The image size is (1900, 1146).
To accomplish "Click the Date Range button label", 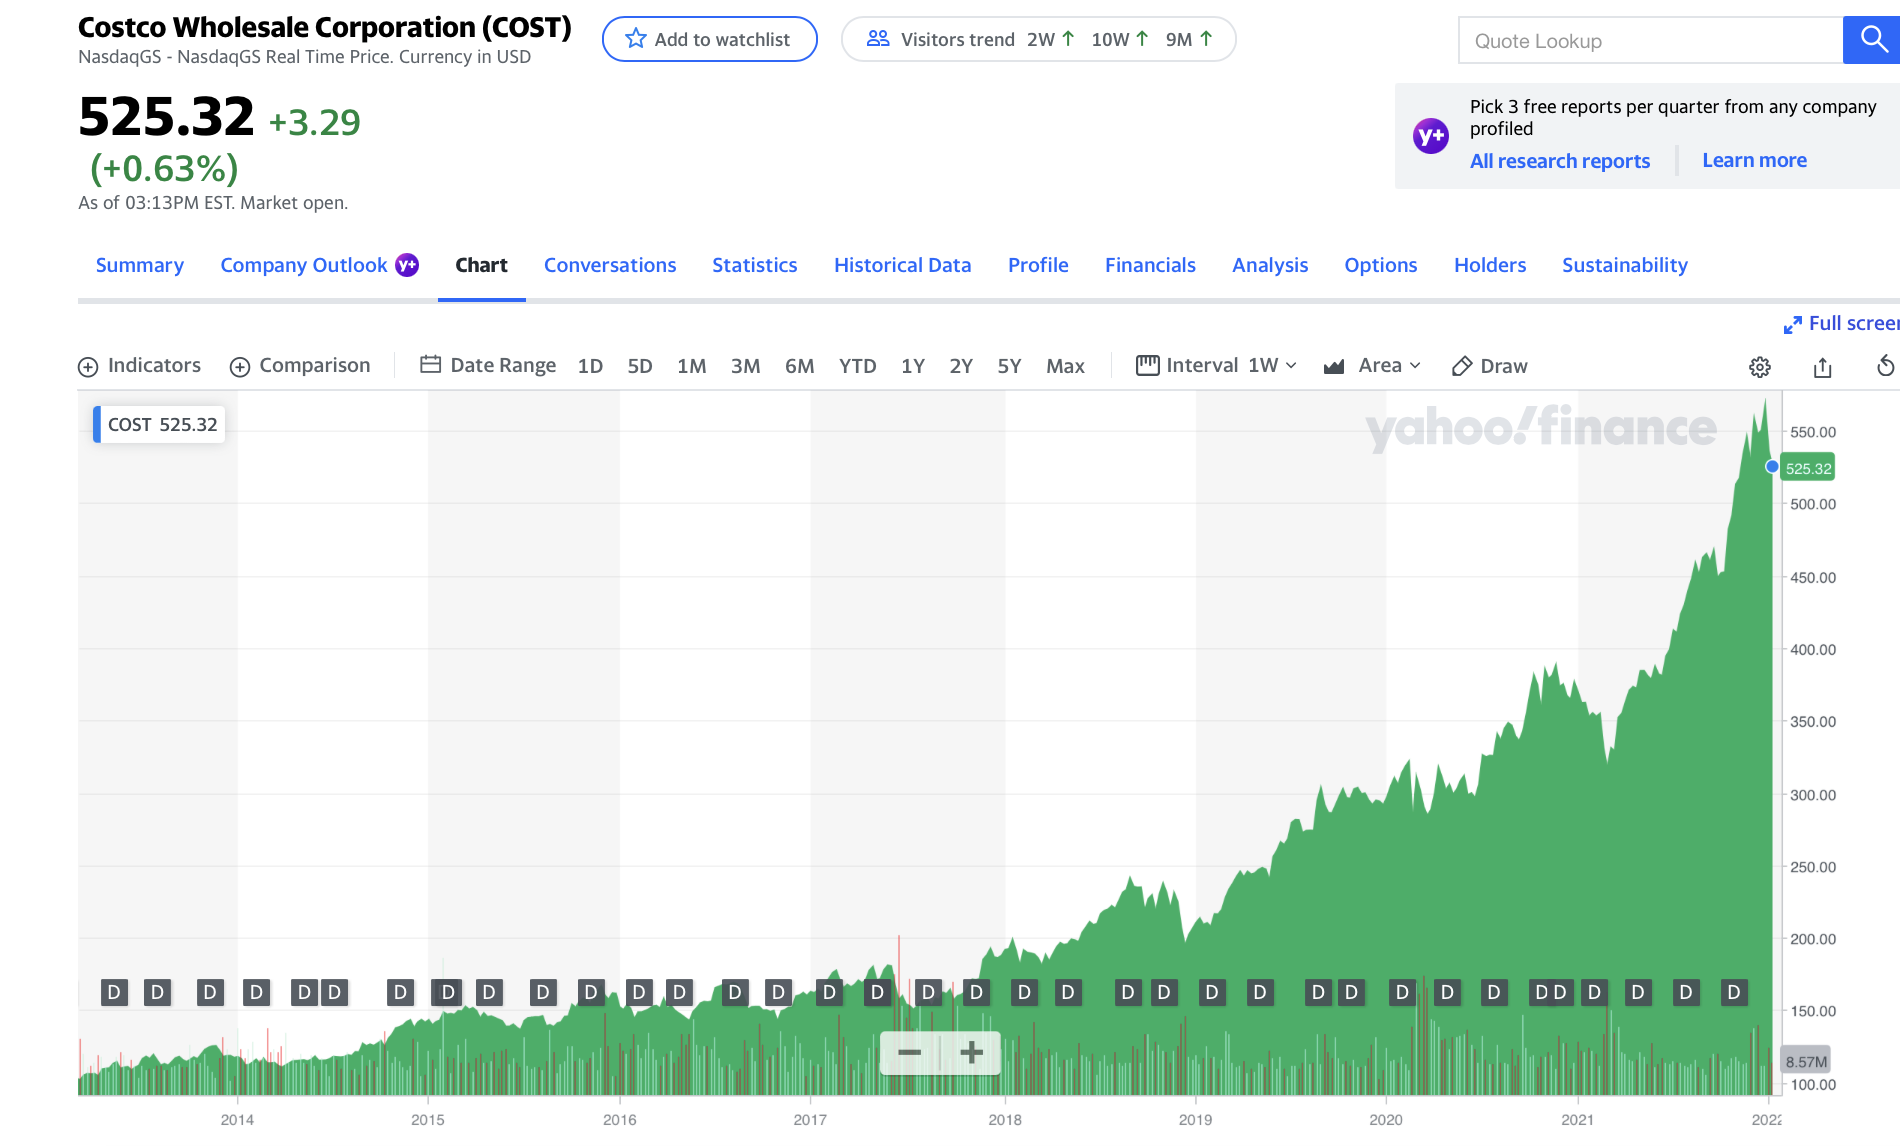I will tap(503, 365).
